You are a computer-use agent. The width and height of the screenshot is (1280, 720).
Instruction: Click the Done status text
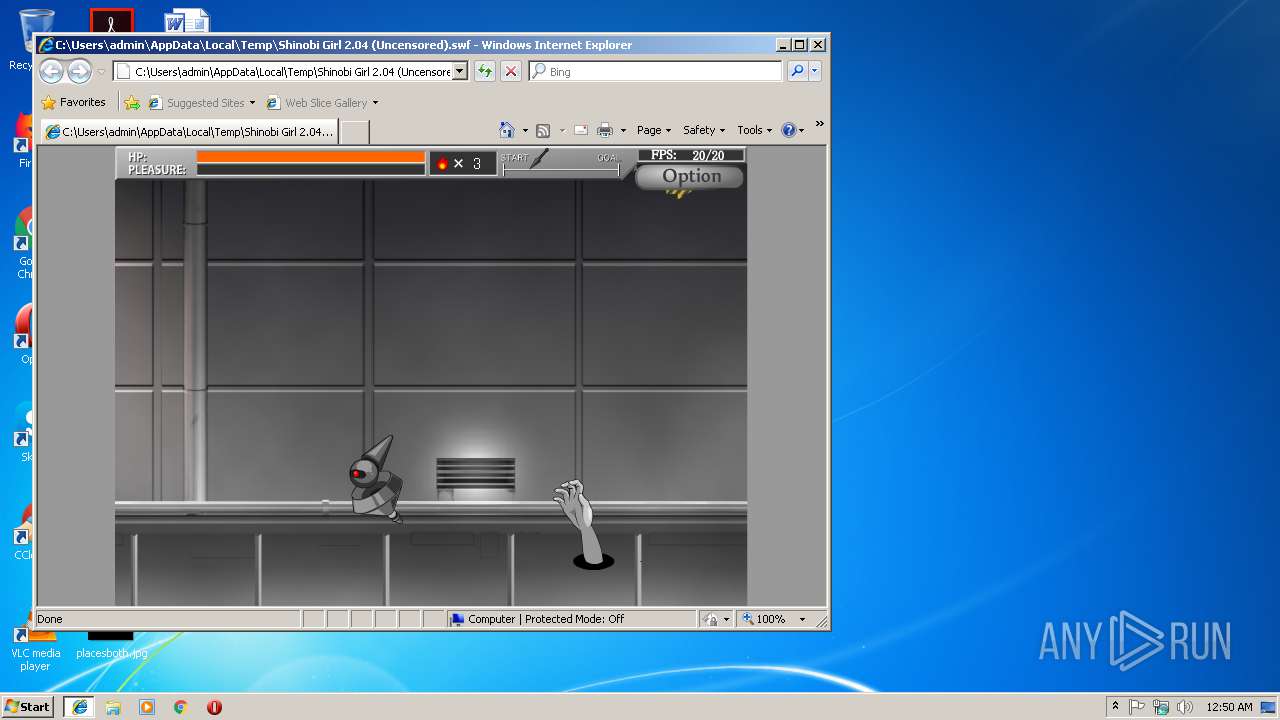(50, 619)
